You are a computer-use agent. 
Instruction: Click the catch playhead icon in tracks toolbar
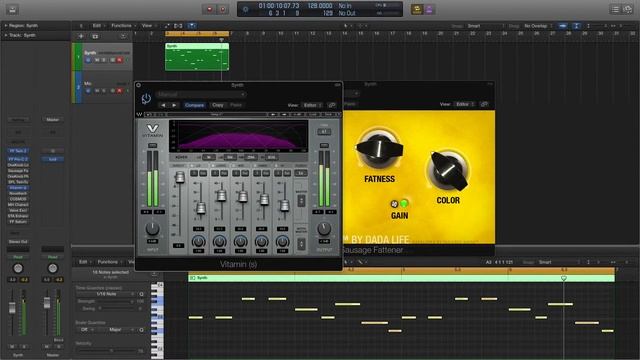click(x=191, y=26)
